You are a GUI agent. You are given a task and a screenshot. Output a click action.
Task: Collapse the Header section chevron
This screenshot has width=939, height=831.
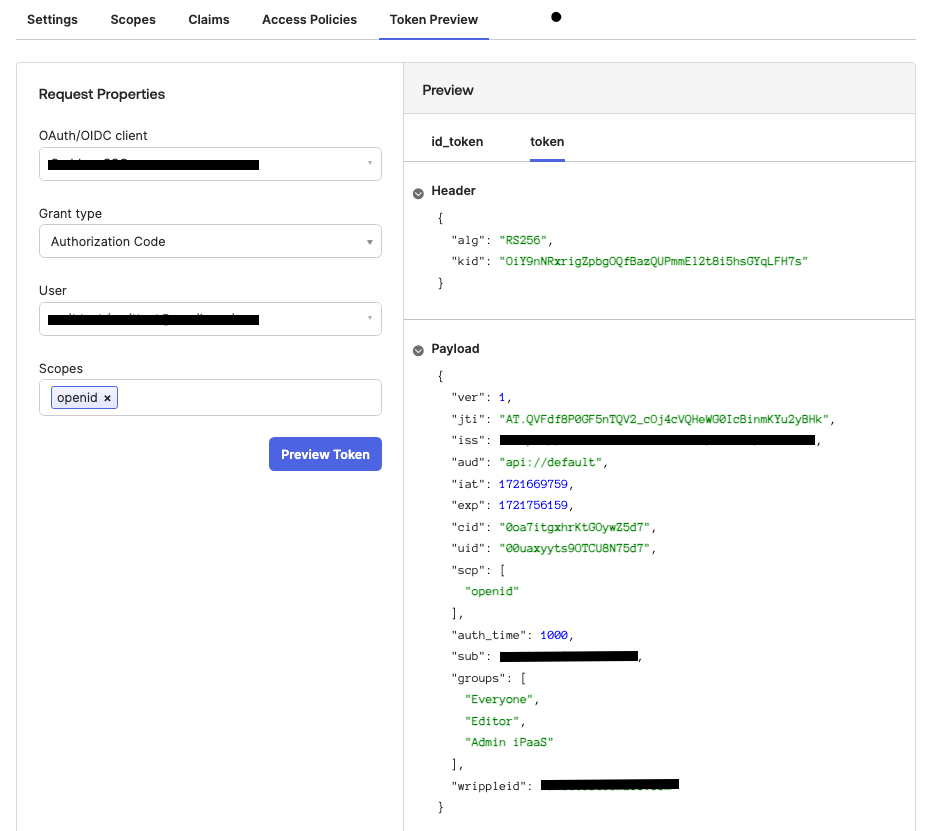[x=418, y=193]
